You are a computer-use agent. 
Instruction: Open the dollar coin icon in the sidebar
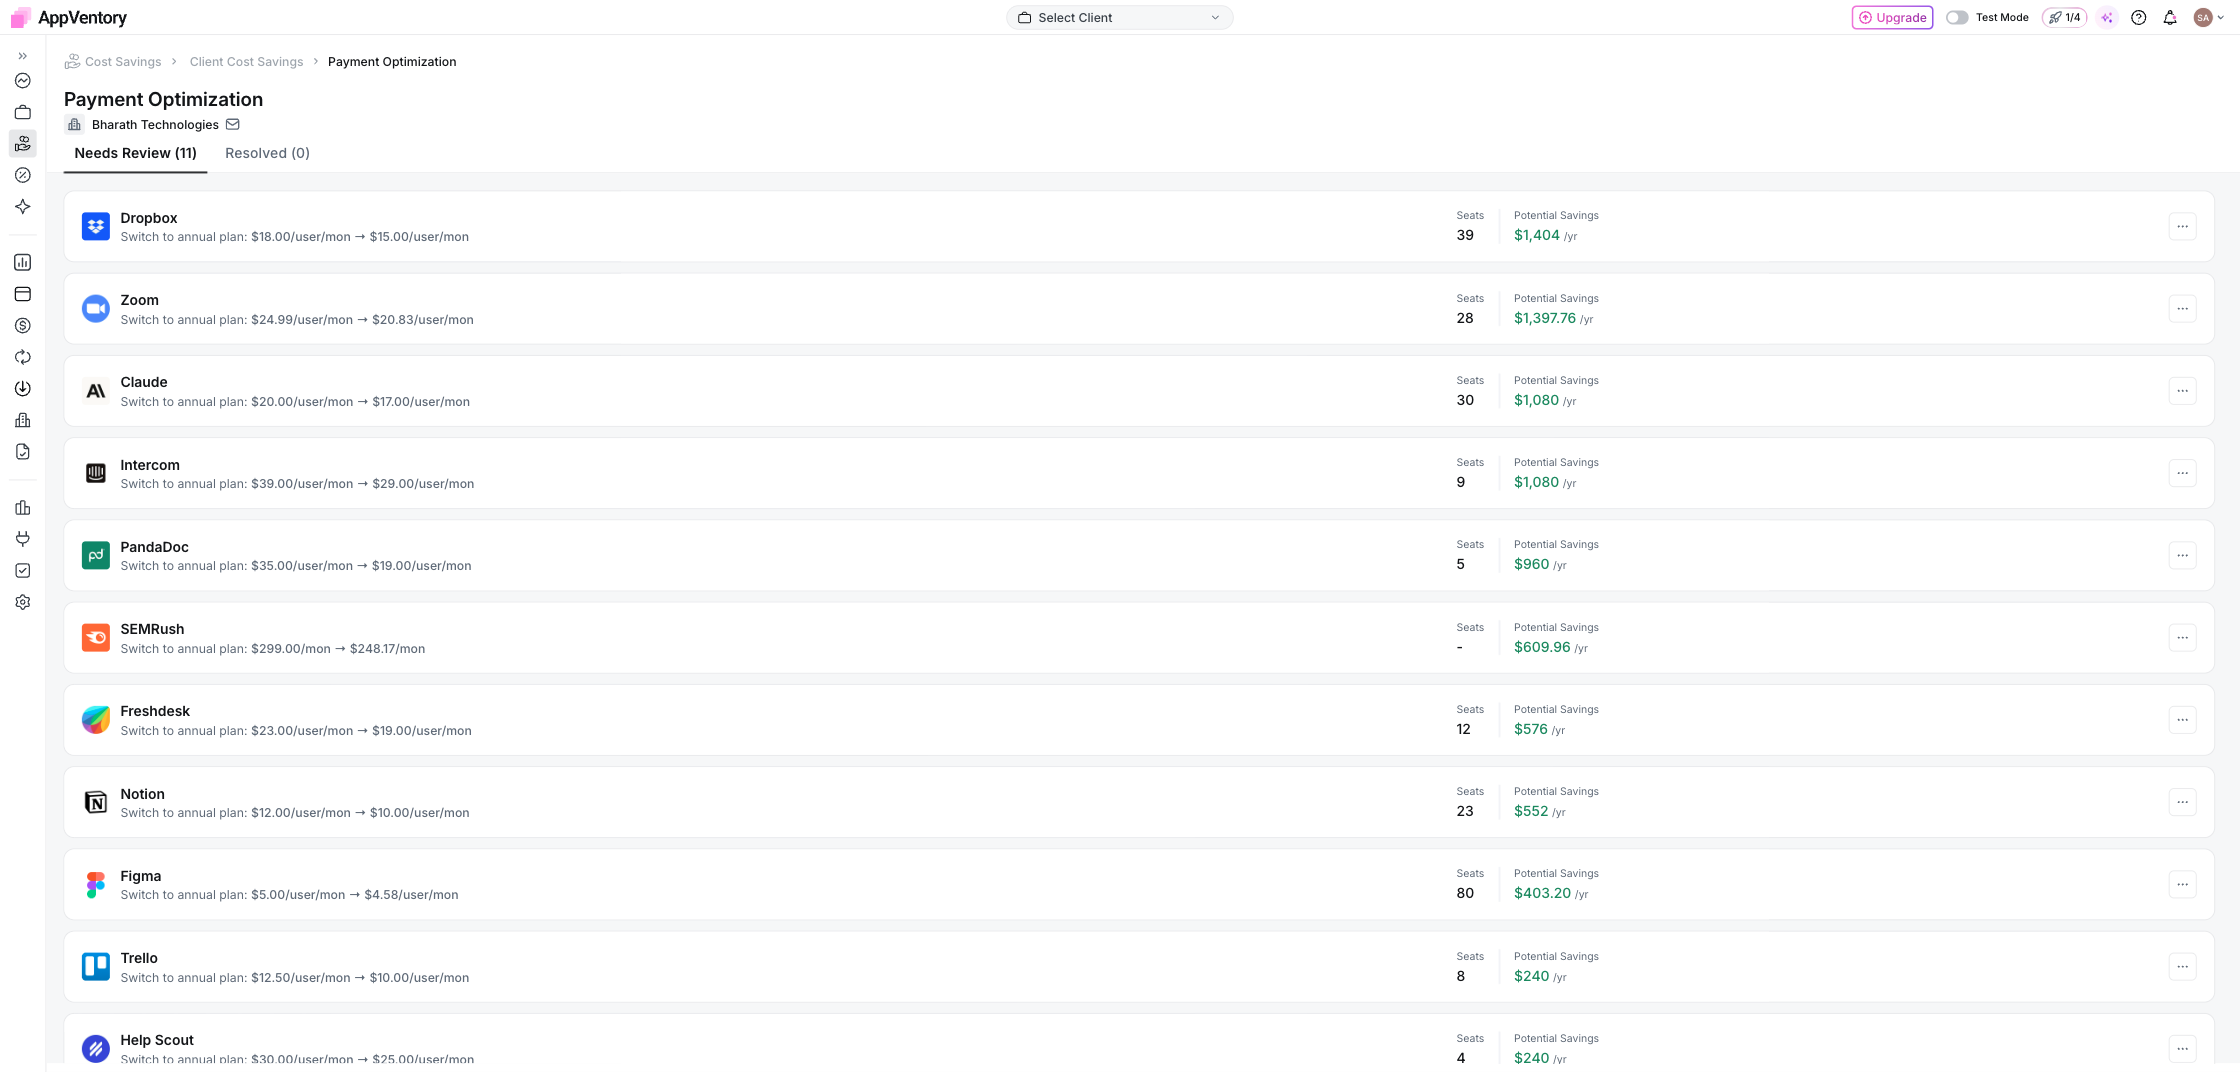pyautogui.click(x=22, y=326)
